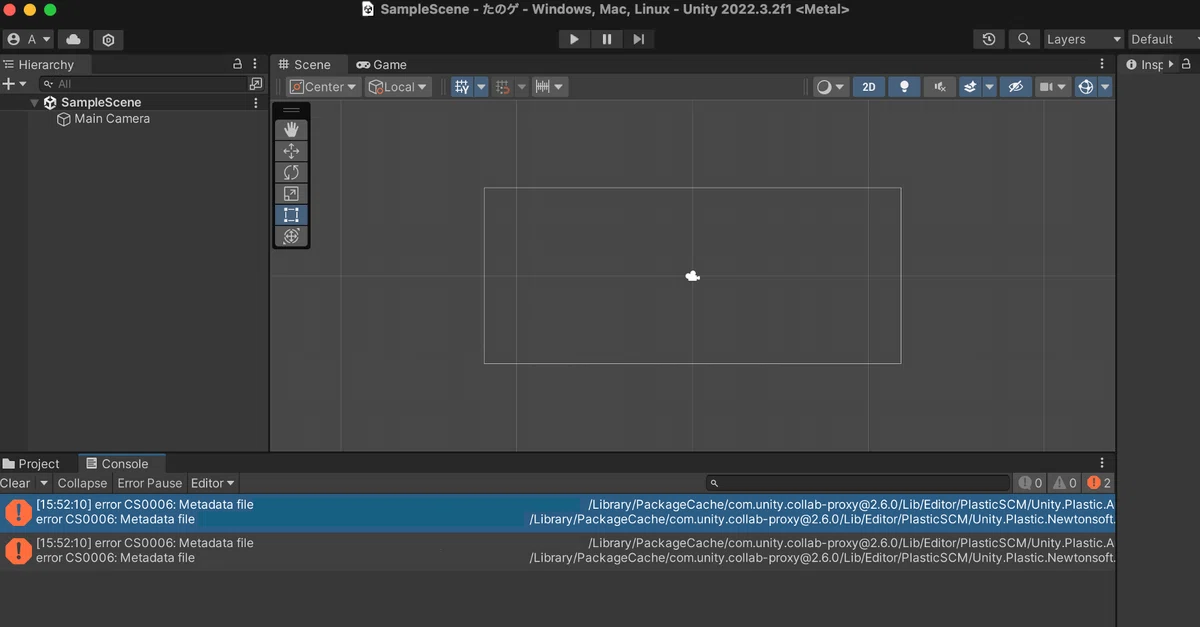Select the Inspector tab
Viewport: 1200px width, 627px height.
coord(1146,64)
